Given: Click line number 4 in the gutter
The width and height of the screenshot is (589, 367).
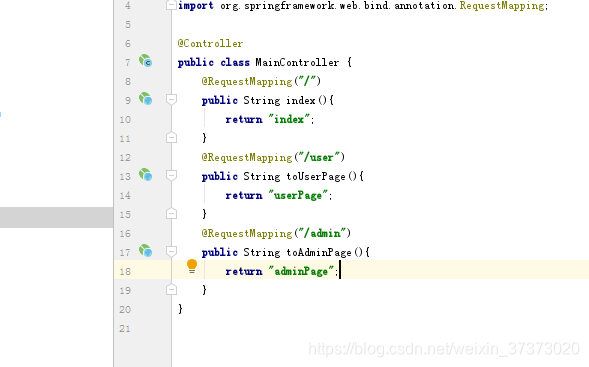Looking at the screenshot, I should [128, 6].
